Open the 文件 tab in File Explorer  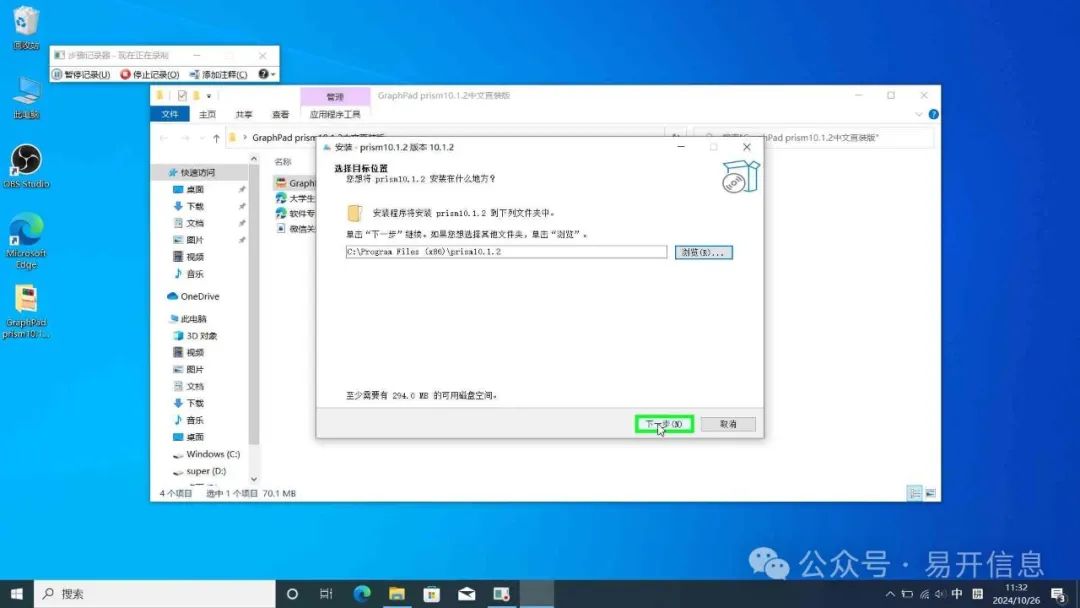coord(169,114)
